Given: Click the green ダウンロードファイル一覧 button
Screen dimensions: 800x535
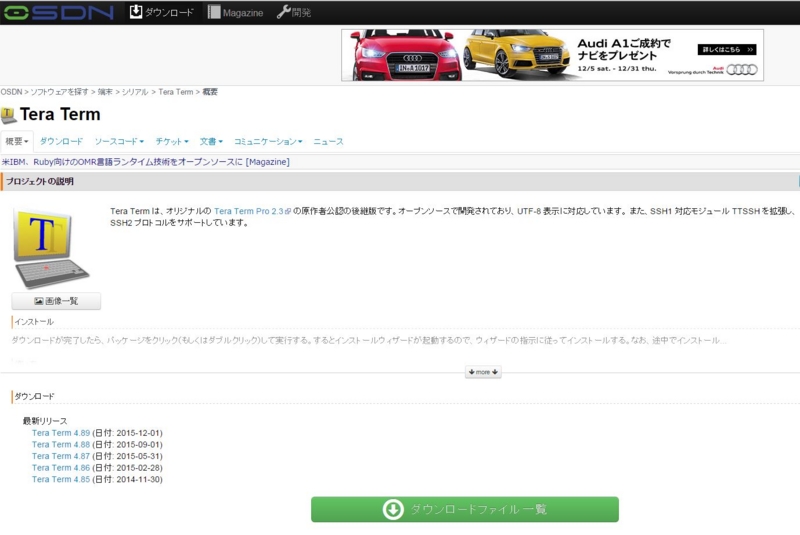Looking at the screenshot, I should pyautogui.click(x=465, y=509).
